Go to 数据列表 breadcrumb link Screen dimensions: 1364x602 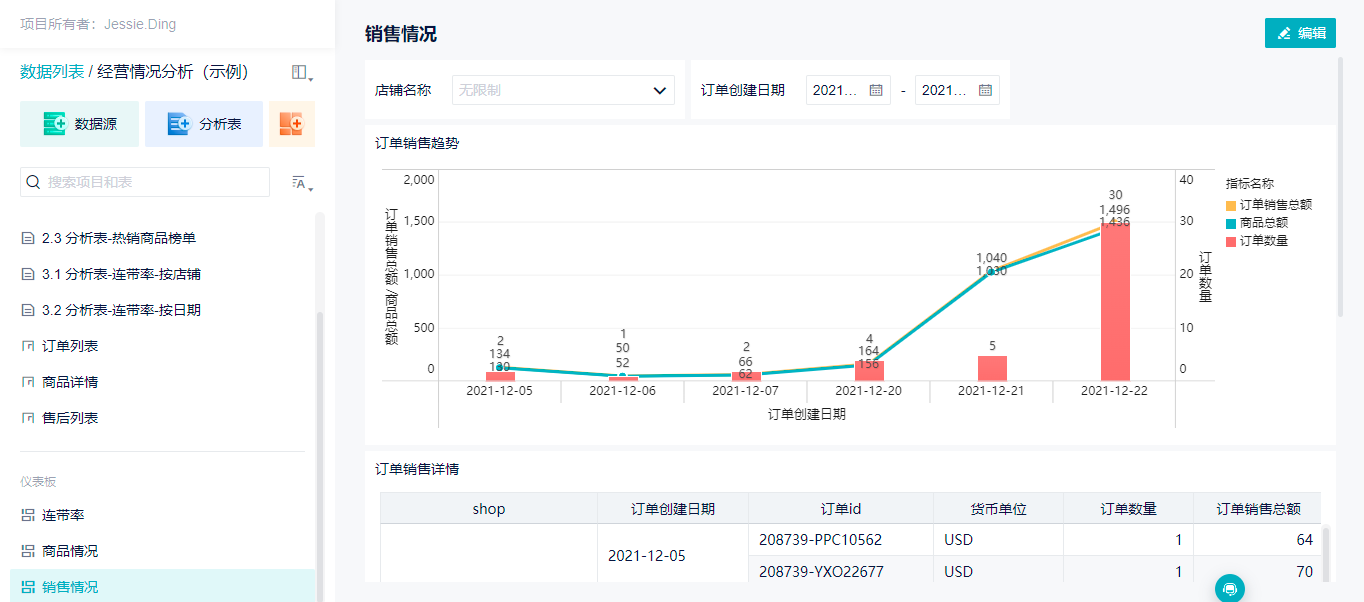click(x=52, y=72)
